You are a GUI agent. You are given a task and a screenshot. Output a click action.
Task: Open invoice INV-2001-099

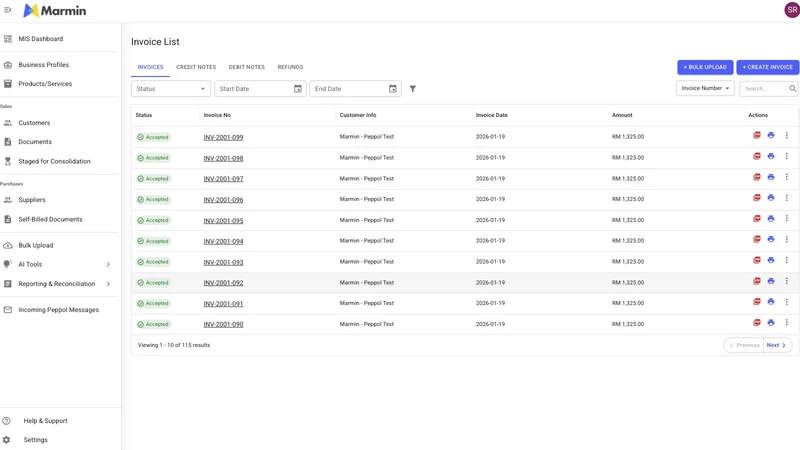pos(223,137)
